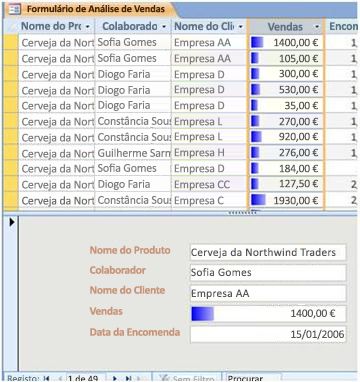Click Empresa L in the 270,00 € row
Screen dimensions: 360x382
click(x=209, y=121)
